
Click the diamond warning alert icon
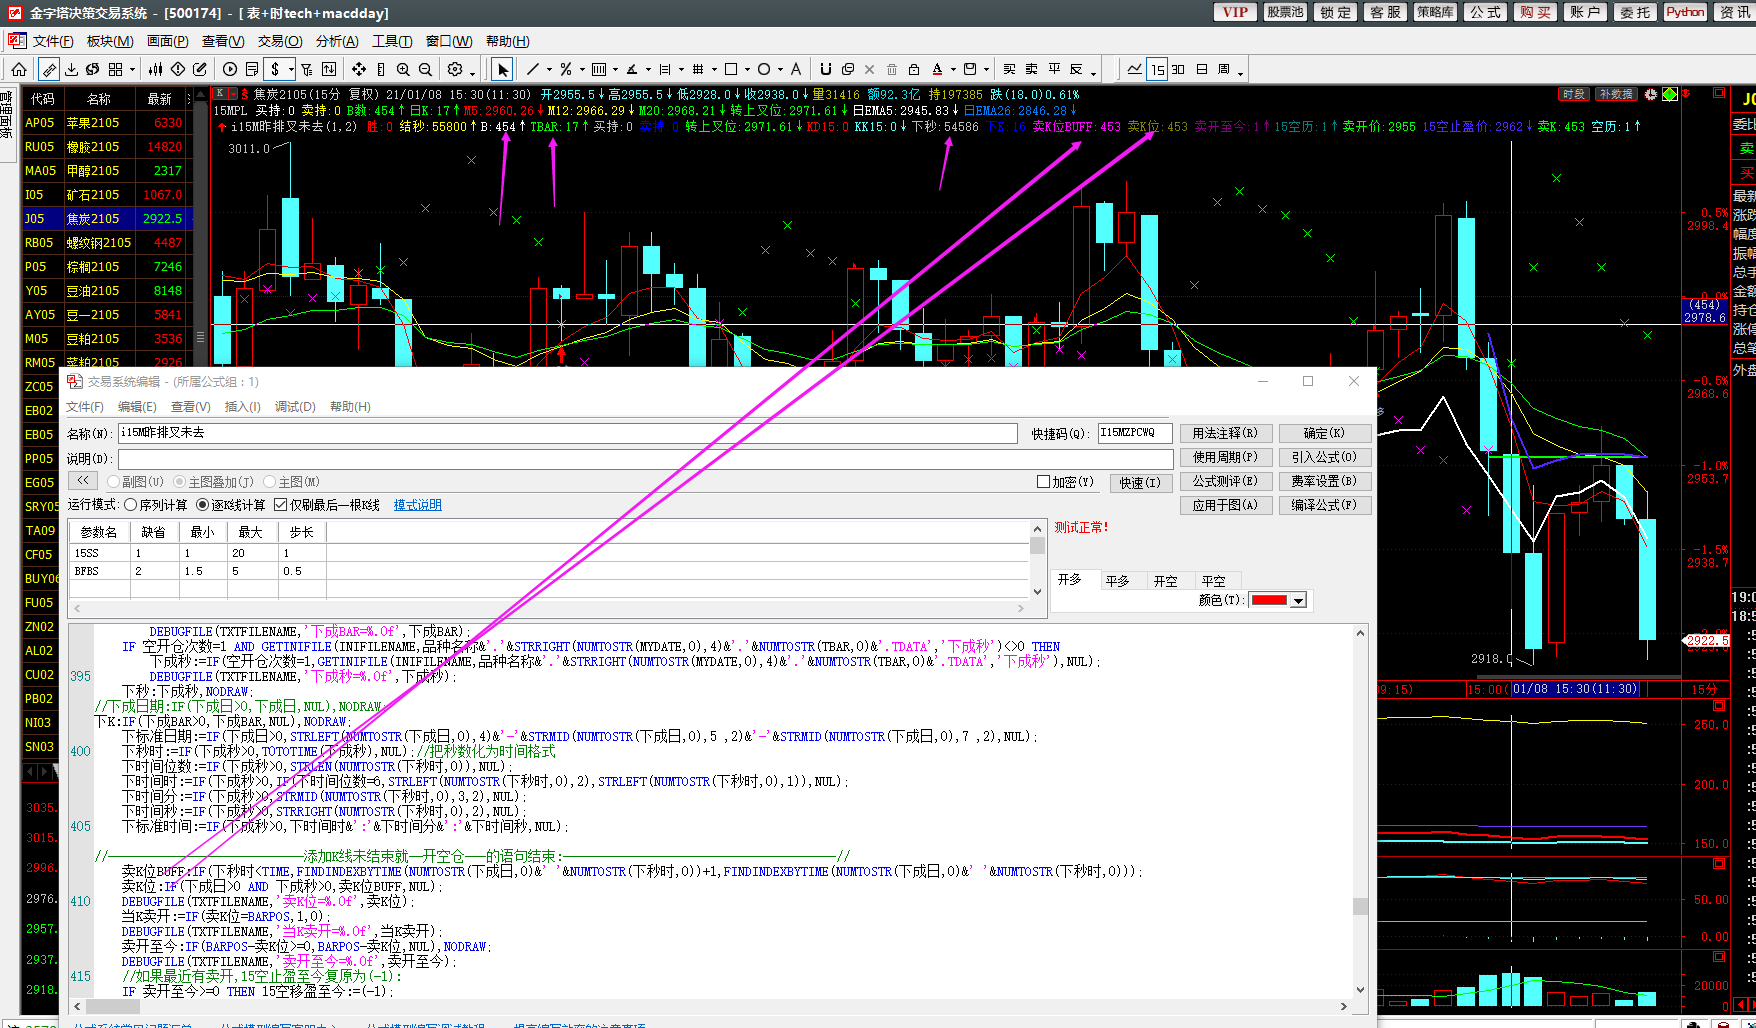(x=178, y=69)
